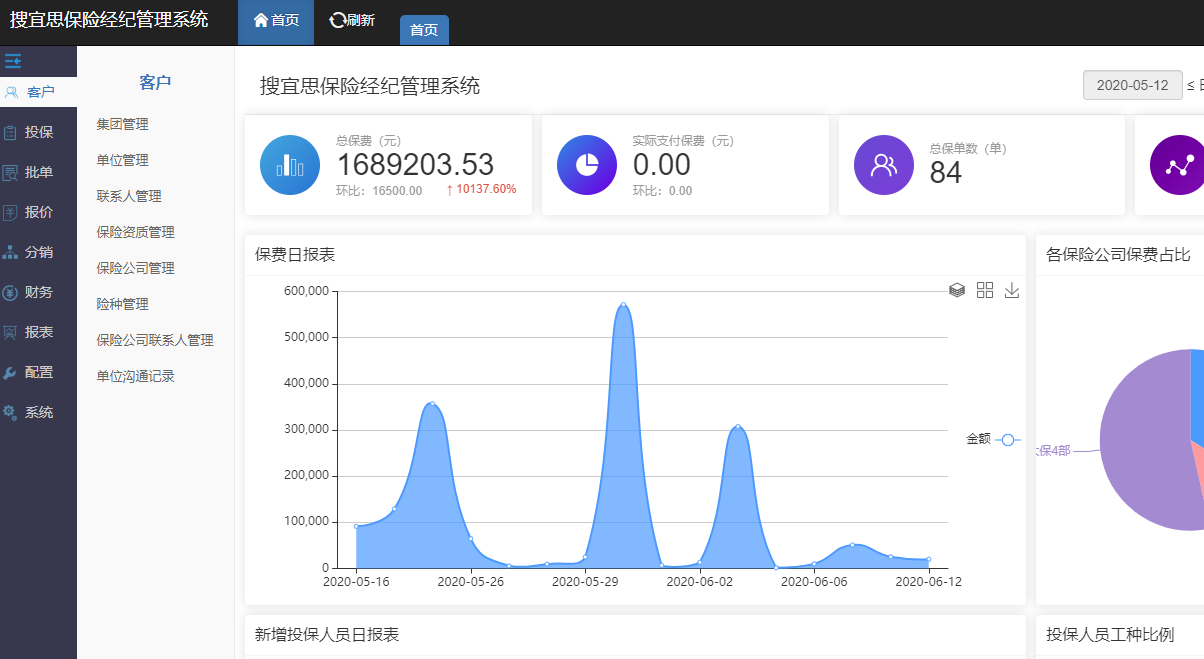Screen dimensions: 1204x659
Task: Click the 分销 hierarchy icon in sidebar
Action: [x=10, y=252]
